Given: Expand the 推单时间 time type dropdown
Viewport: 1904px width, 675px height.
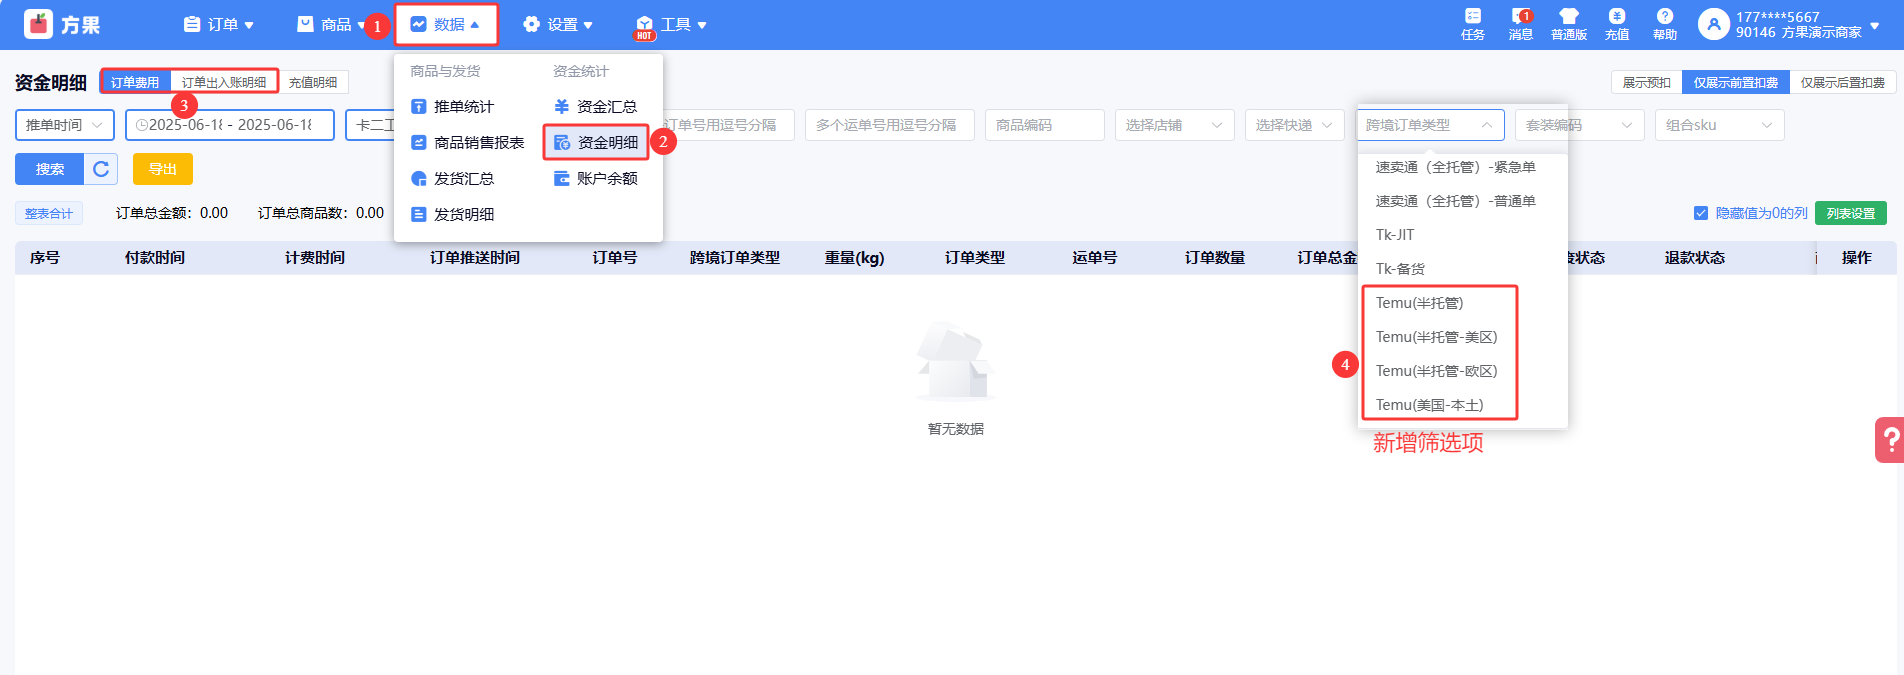Looking at the screenshot, I should (64, 125).
